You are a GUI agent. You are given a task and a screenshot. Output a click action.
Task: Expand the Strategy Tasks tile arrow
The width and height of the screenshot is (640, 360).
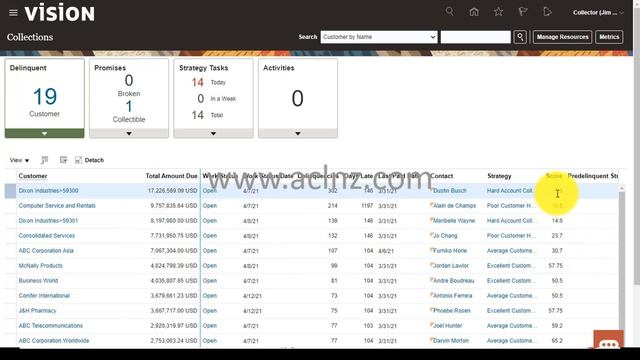[213, 133]
